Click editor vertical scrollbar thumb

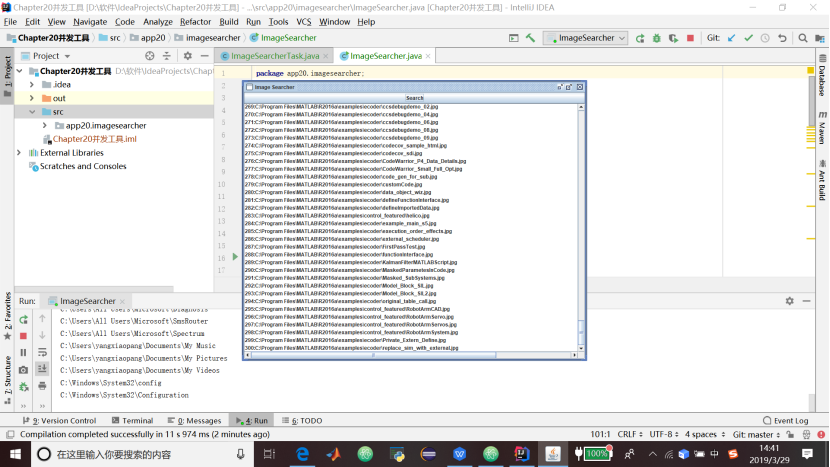[811, 99]
